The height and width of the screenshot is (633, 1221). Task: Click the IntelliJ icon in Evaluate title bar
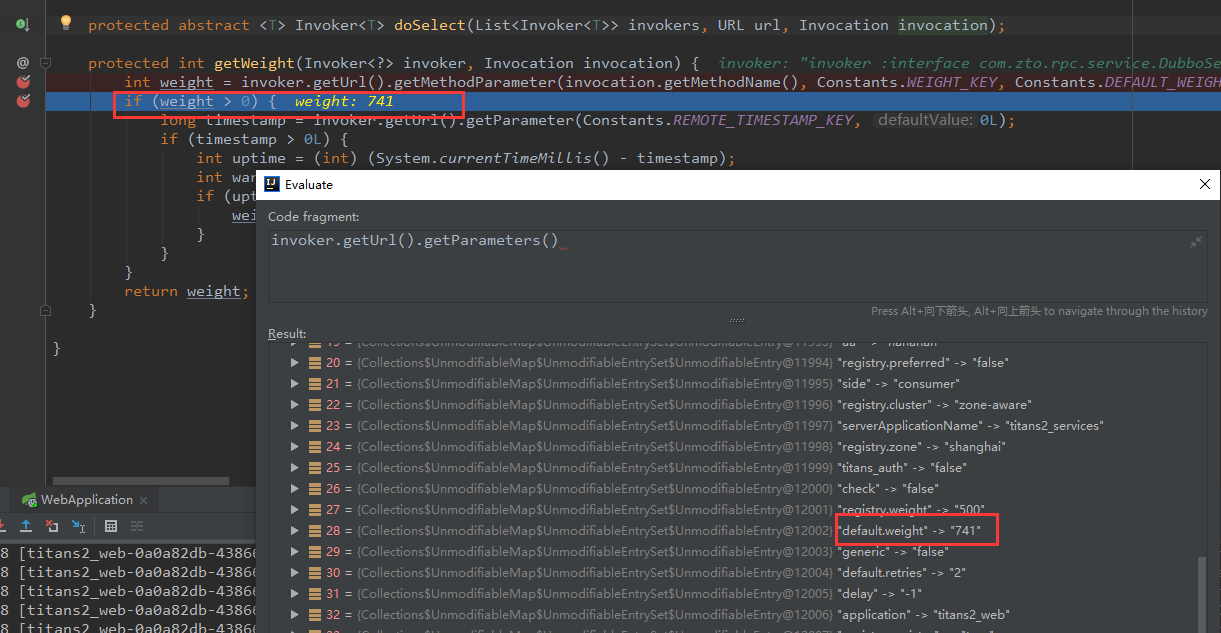pos(272,184)
